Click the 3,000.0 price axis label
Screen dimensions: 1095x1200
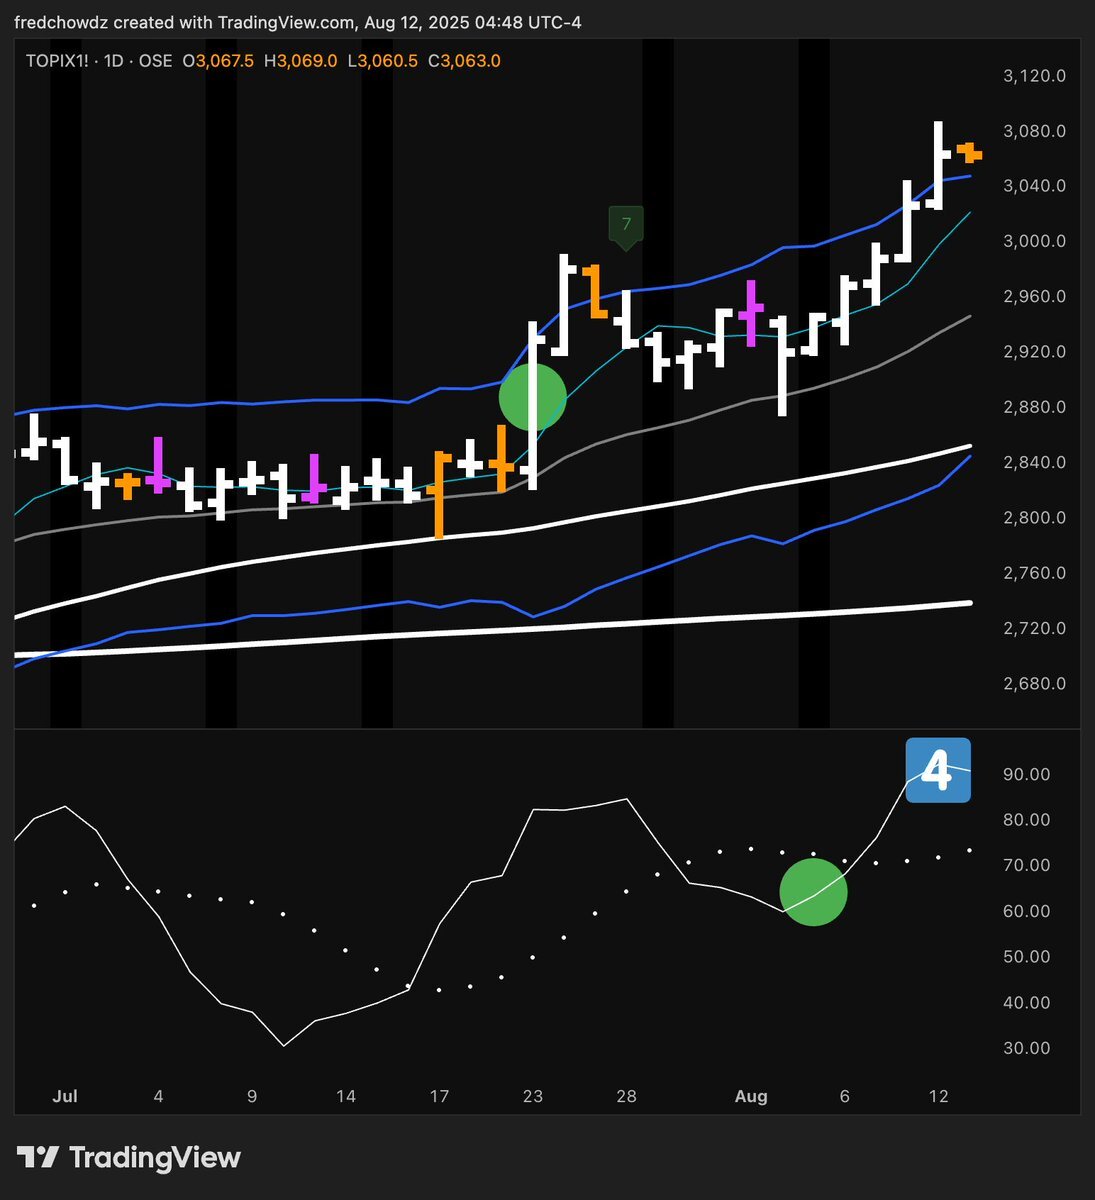point(1034,241)
